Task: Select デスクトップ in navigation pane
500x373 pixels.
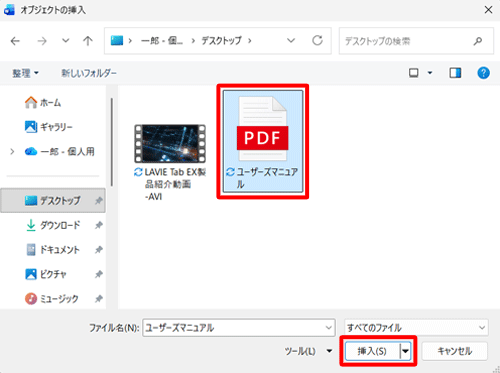Action: [x=53, y=200]
